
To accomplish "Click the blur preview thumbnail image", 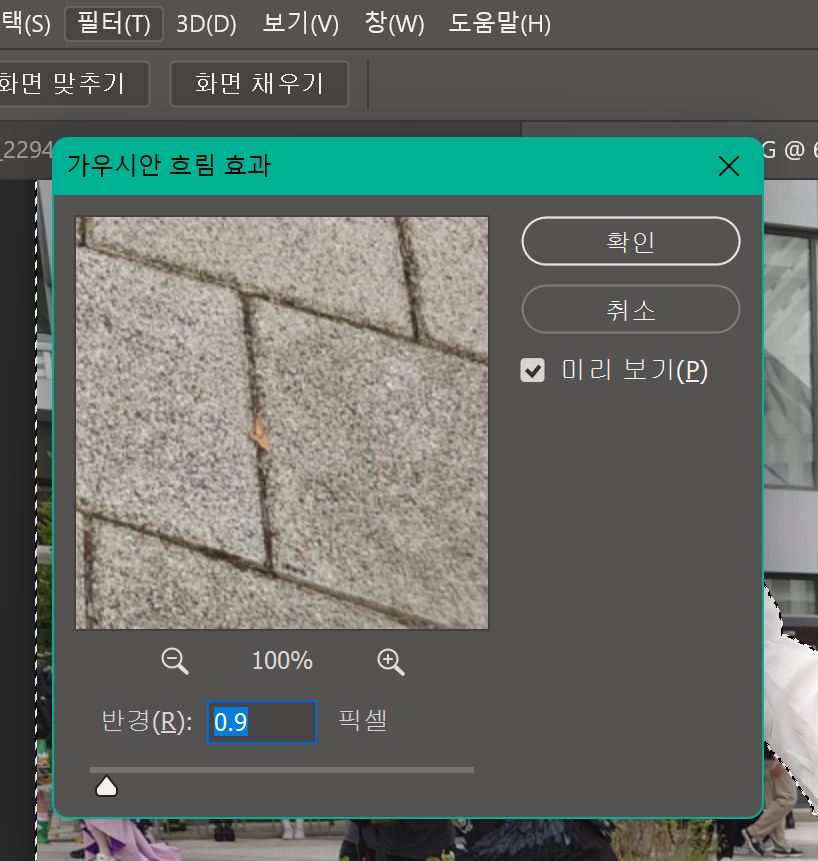I will pos(281,421).
